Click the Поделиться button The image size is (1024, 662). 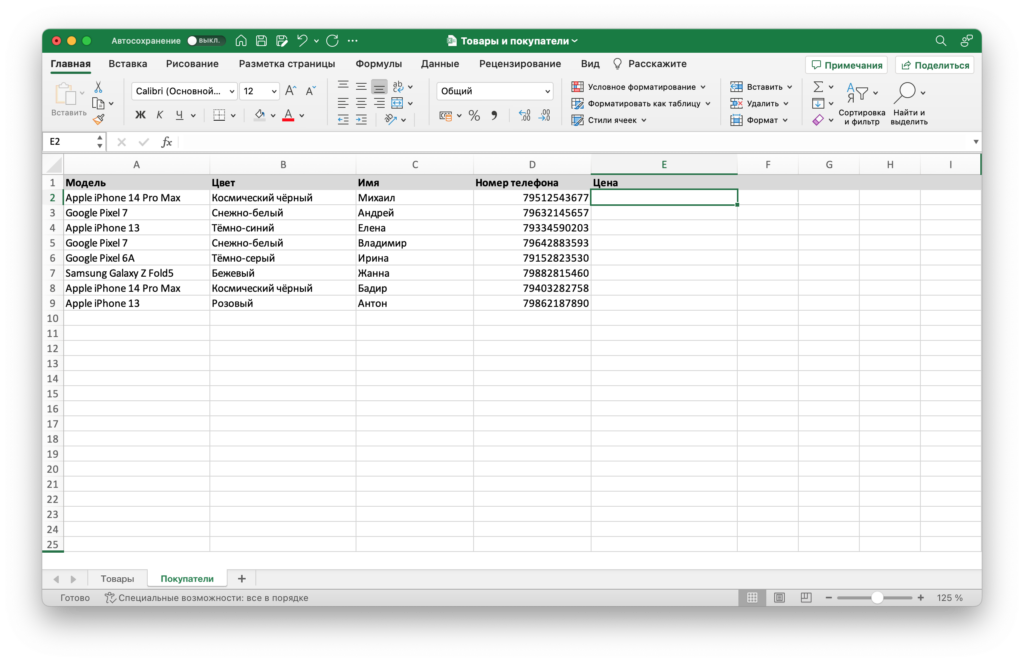[x=935, y=65]
